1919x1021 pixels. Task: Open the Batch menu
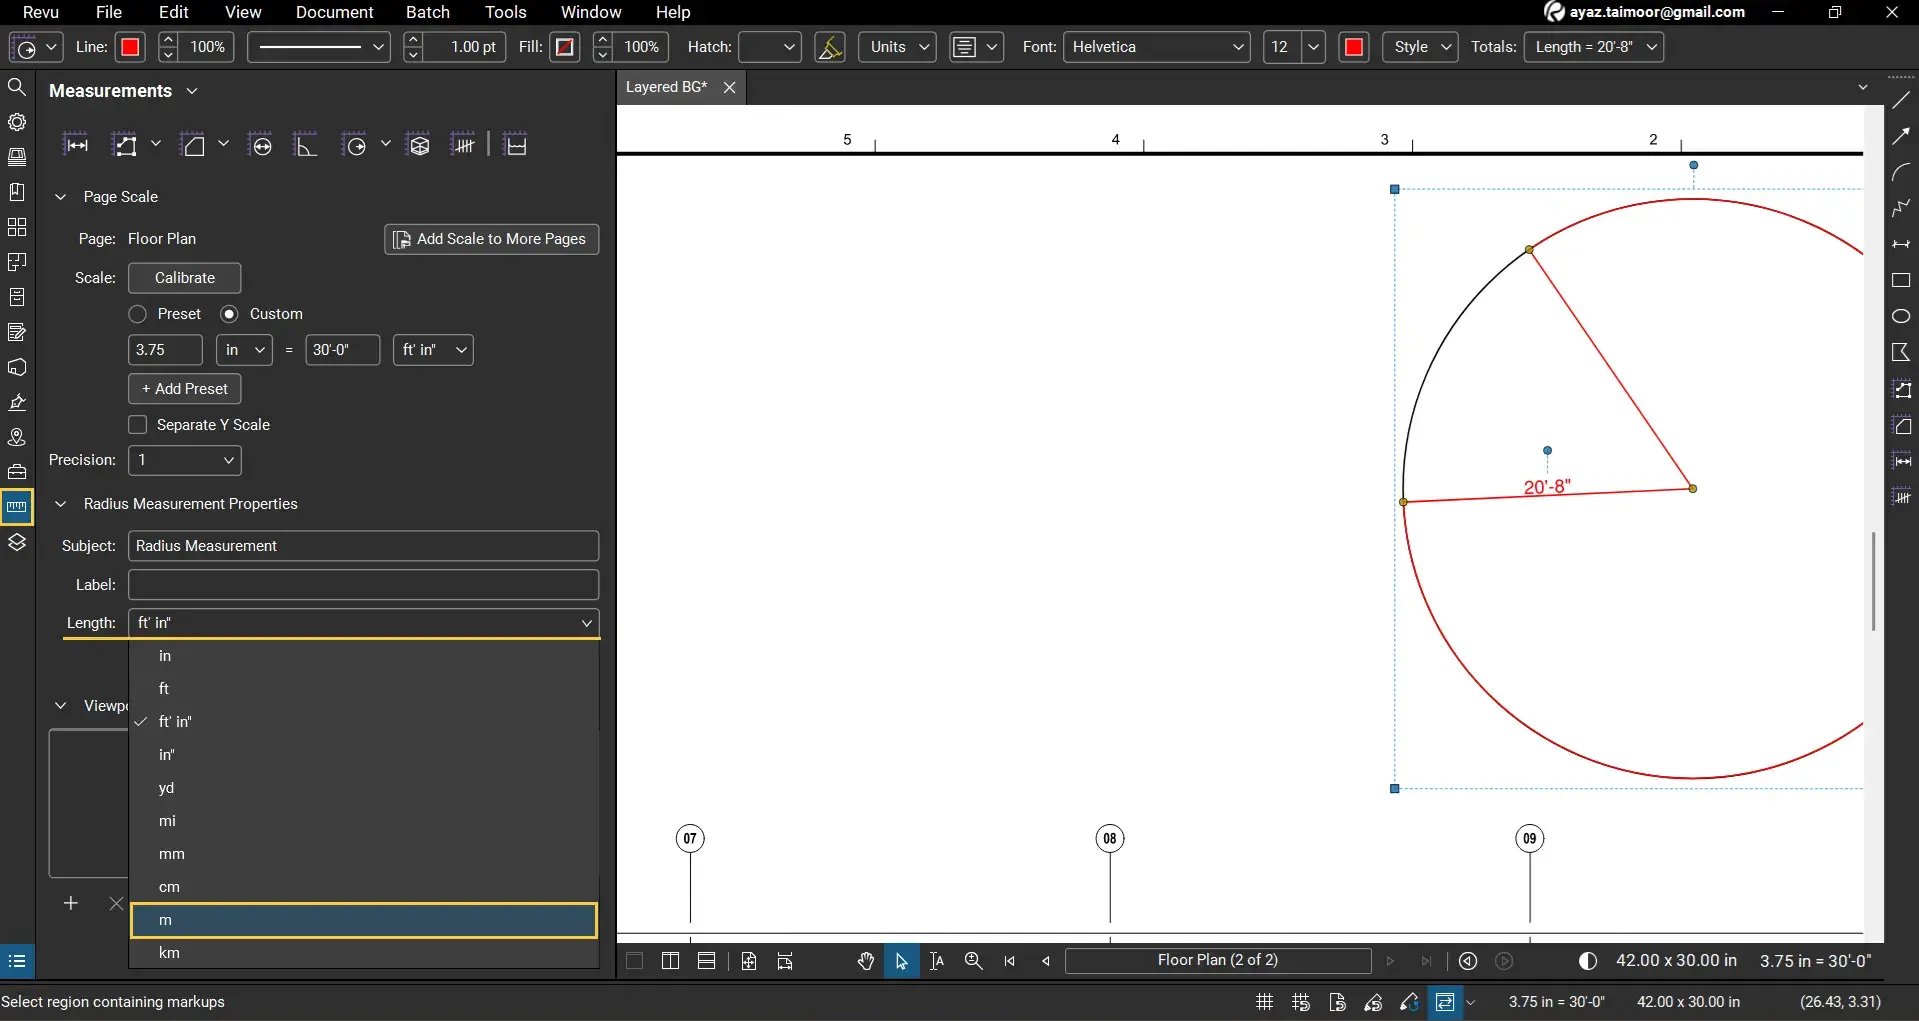click(x=428, y=12)
